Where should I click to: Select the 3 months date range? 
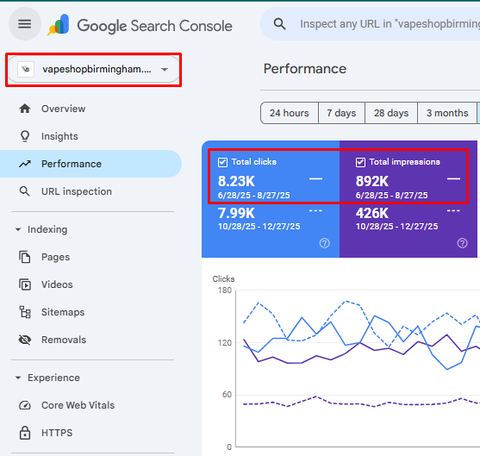pos(447,113)
